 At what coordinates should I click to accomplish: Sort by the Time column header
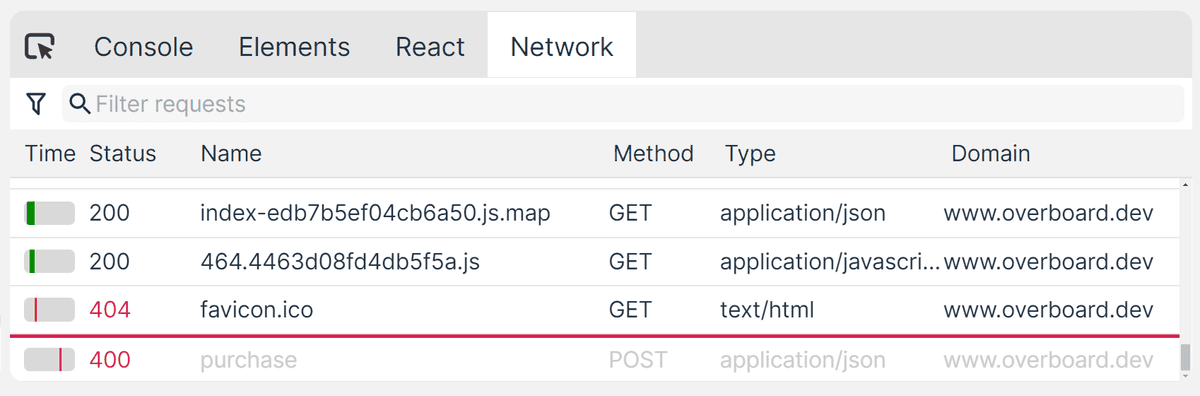tap(50, 153)
